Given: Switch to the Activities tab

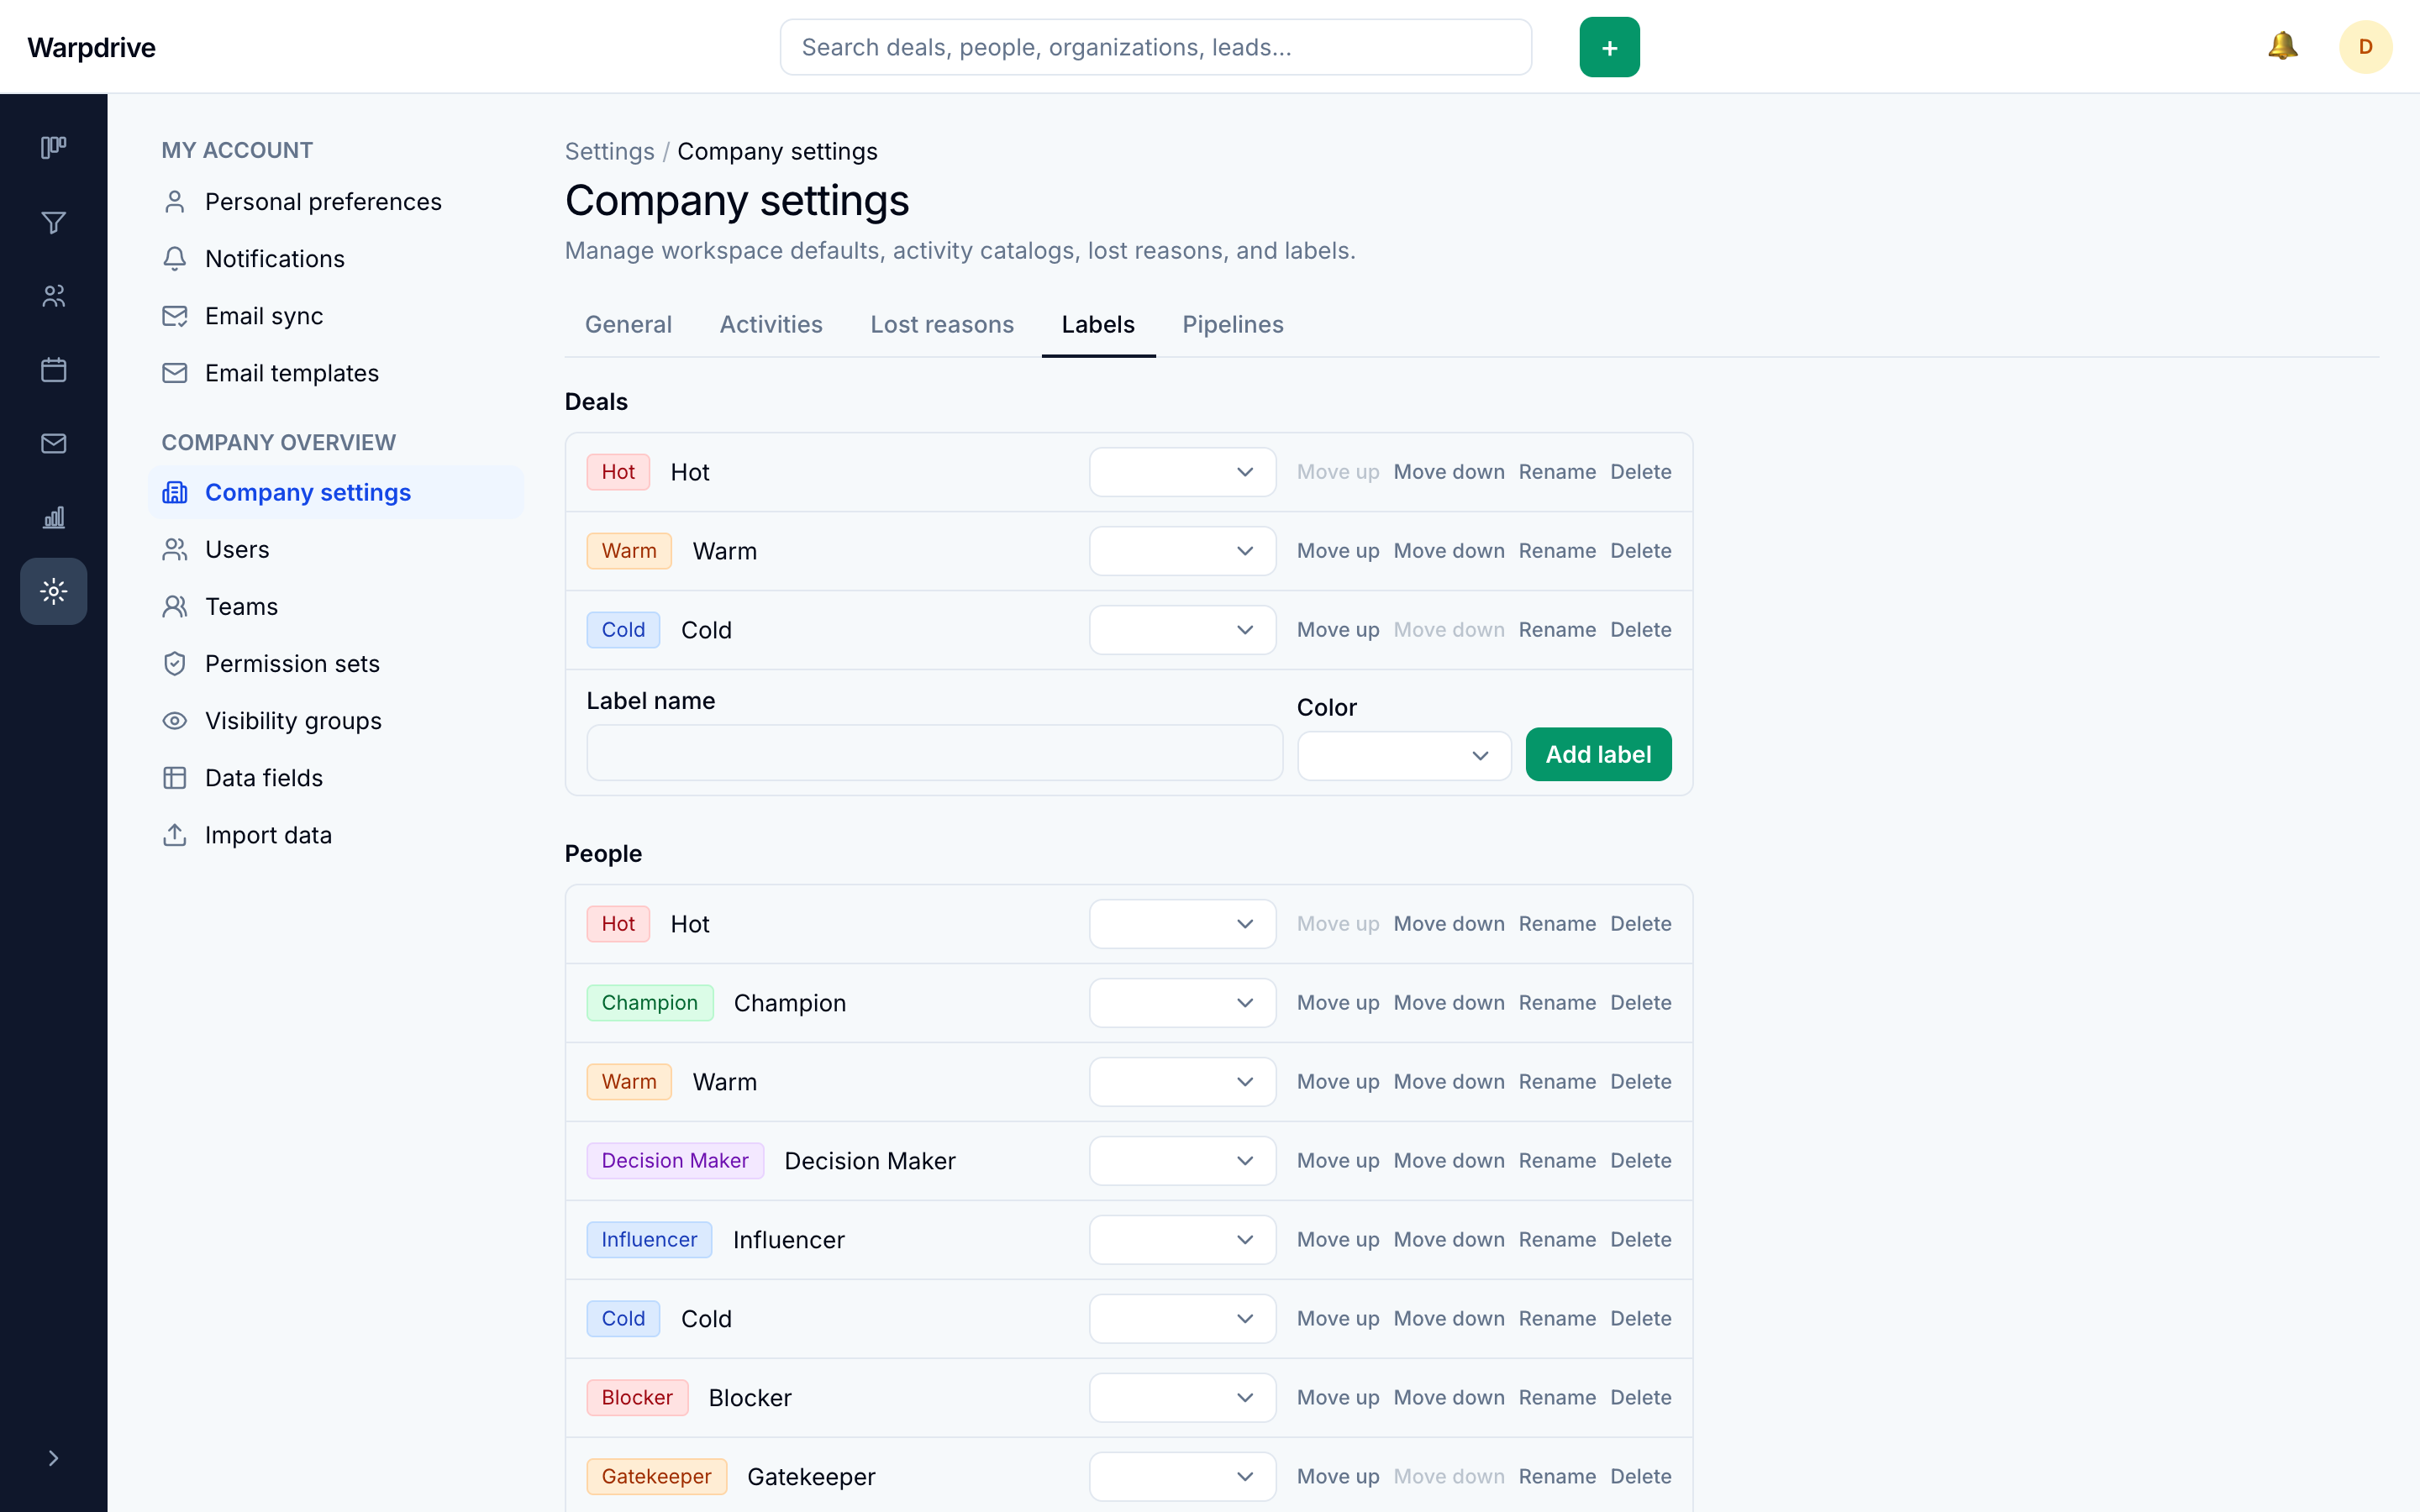Looking at the screenshot, I should tap(771, 324).
